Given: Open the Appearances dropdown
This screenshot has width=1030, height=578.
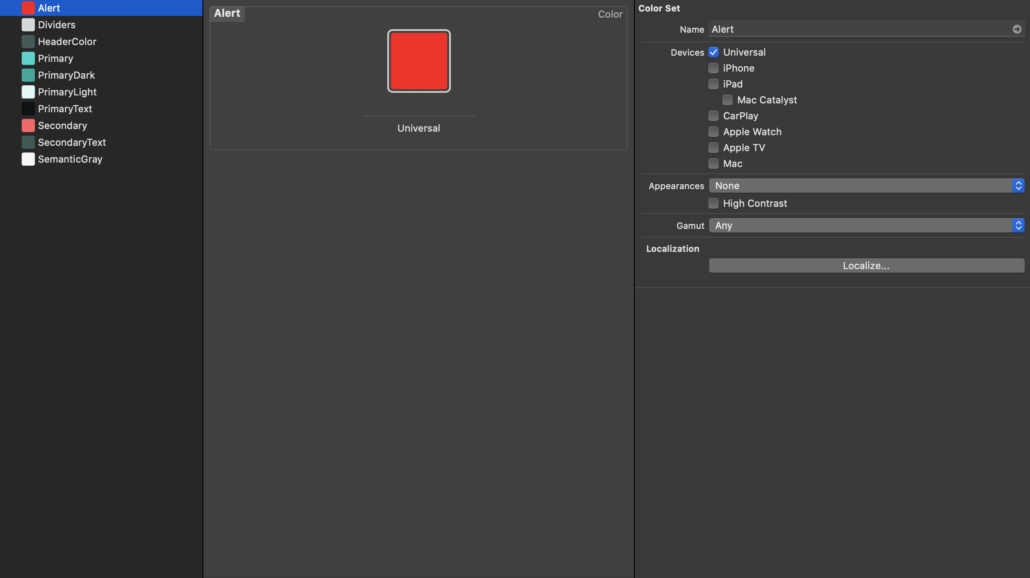Looking at the screenshot, I should pos(866,186).
